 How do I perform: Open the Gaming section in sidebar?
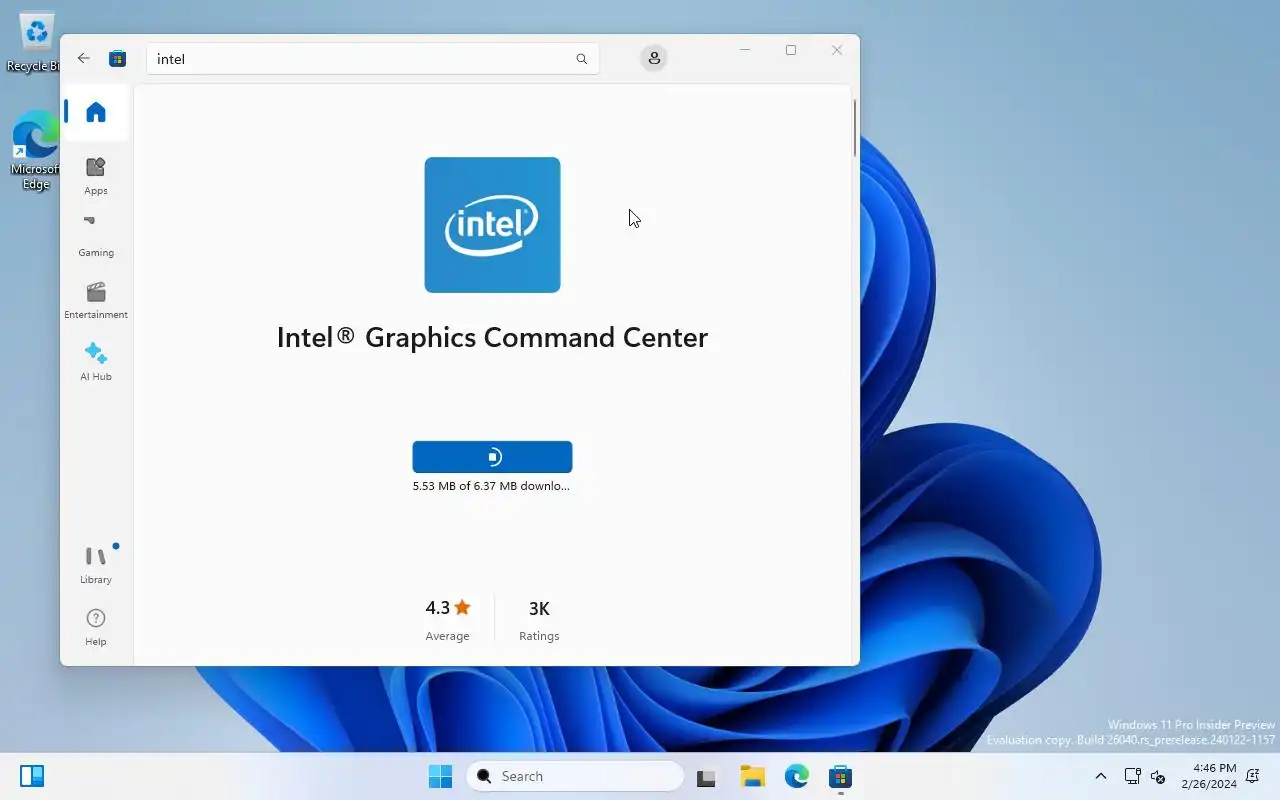[96, 237]
